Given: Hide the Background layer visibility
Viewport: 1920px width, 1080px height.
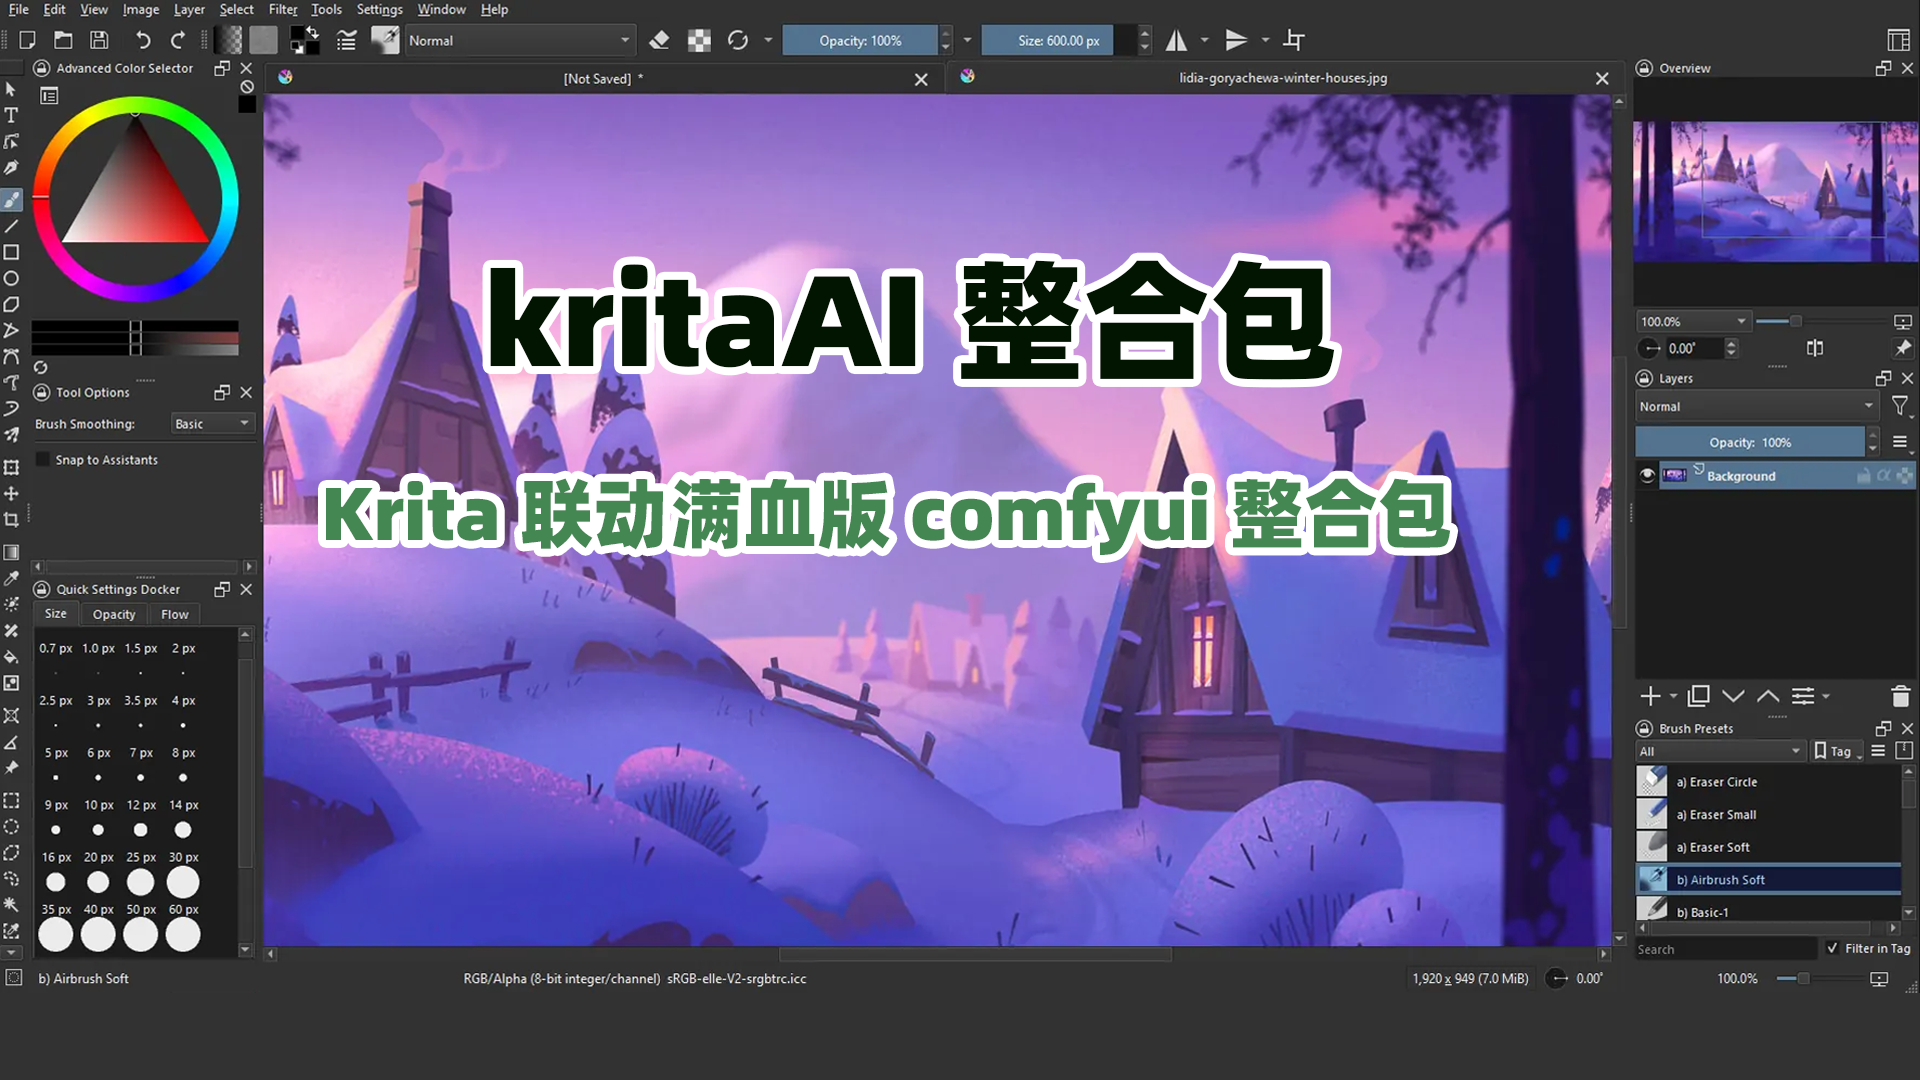Looking at the screenshot, I should [x=1647, y=475].
